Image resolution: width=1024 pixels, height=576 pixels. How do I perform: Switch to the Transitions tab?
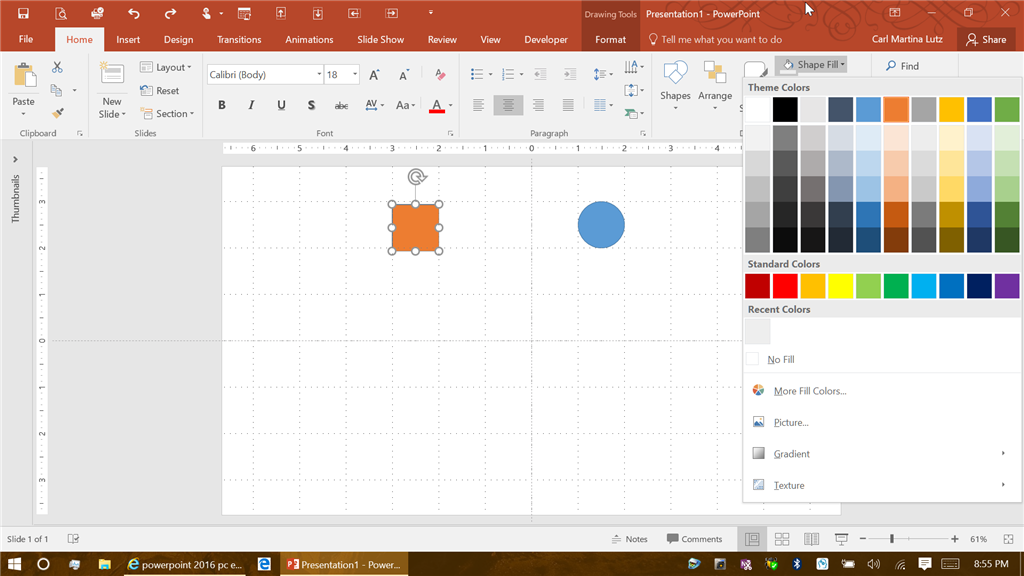point(239,39)
